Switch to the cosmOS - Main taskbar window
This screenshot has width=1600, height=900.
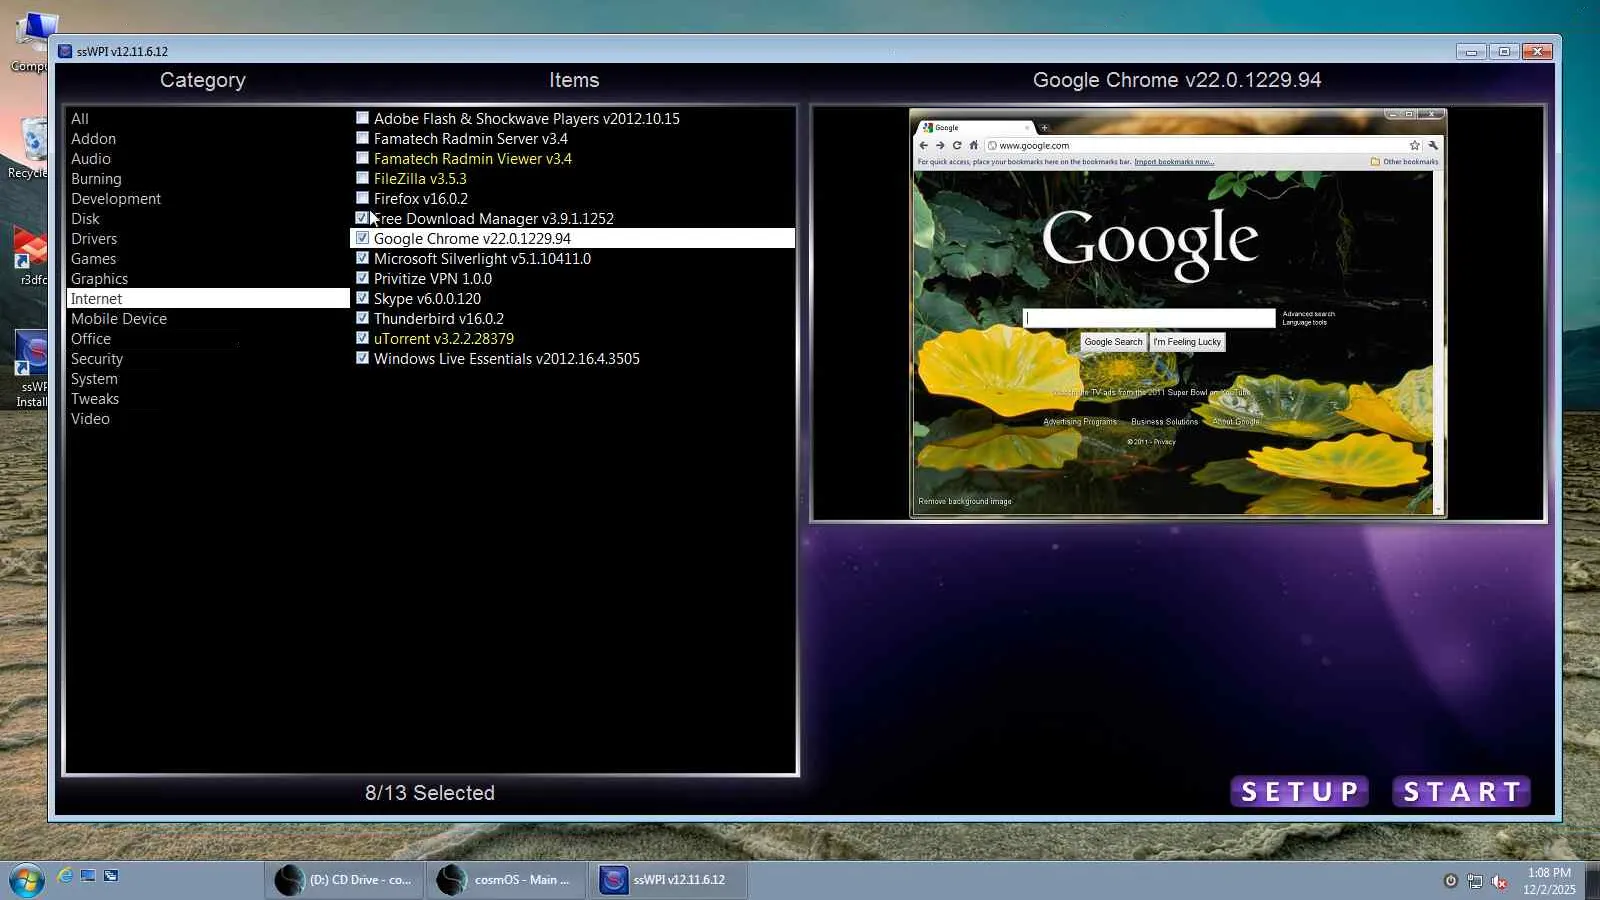506,880
